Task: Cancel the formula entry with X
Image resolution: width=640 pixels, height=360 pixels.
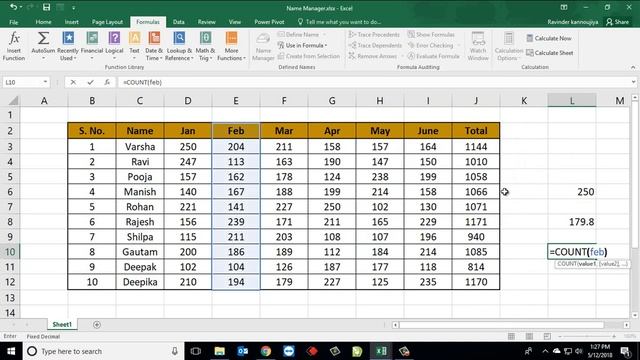Action: point(73,82)
